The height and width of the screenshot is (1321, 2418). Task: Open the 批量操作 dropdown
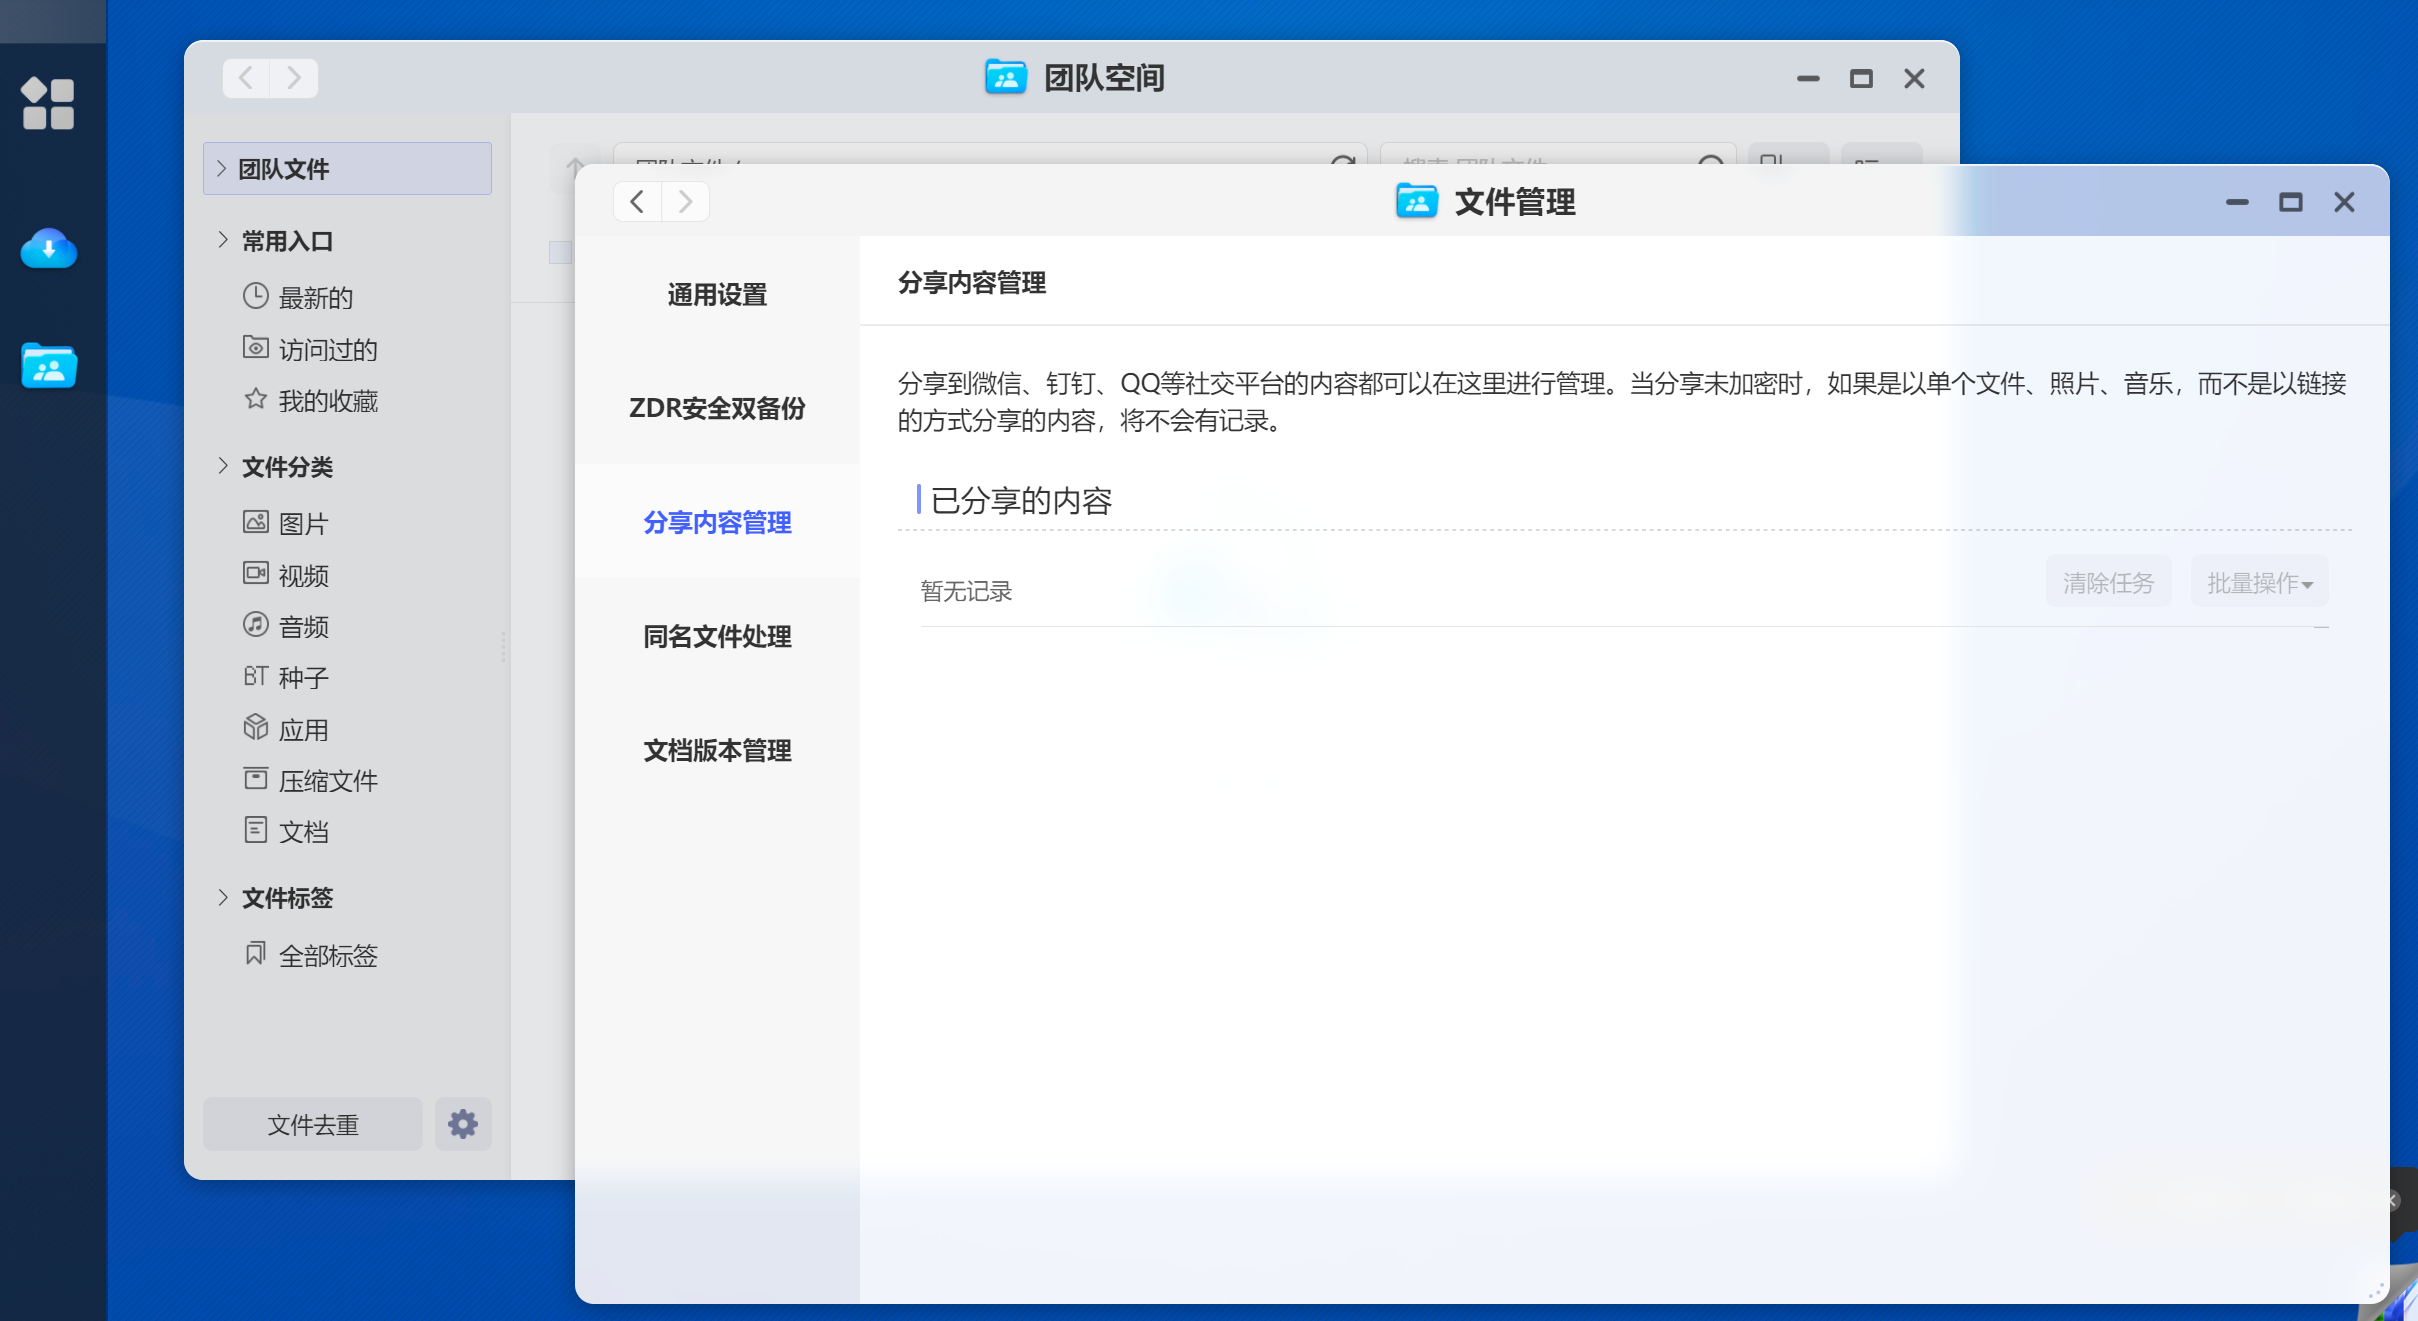click(x=2260, y=582)
